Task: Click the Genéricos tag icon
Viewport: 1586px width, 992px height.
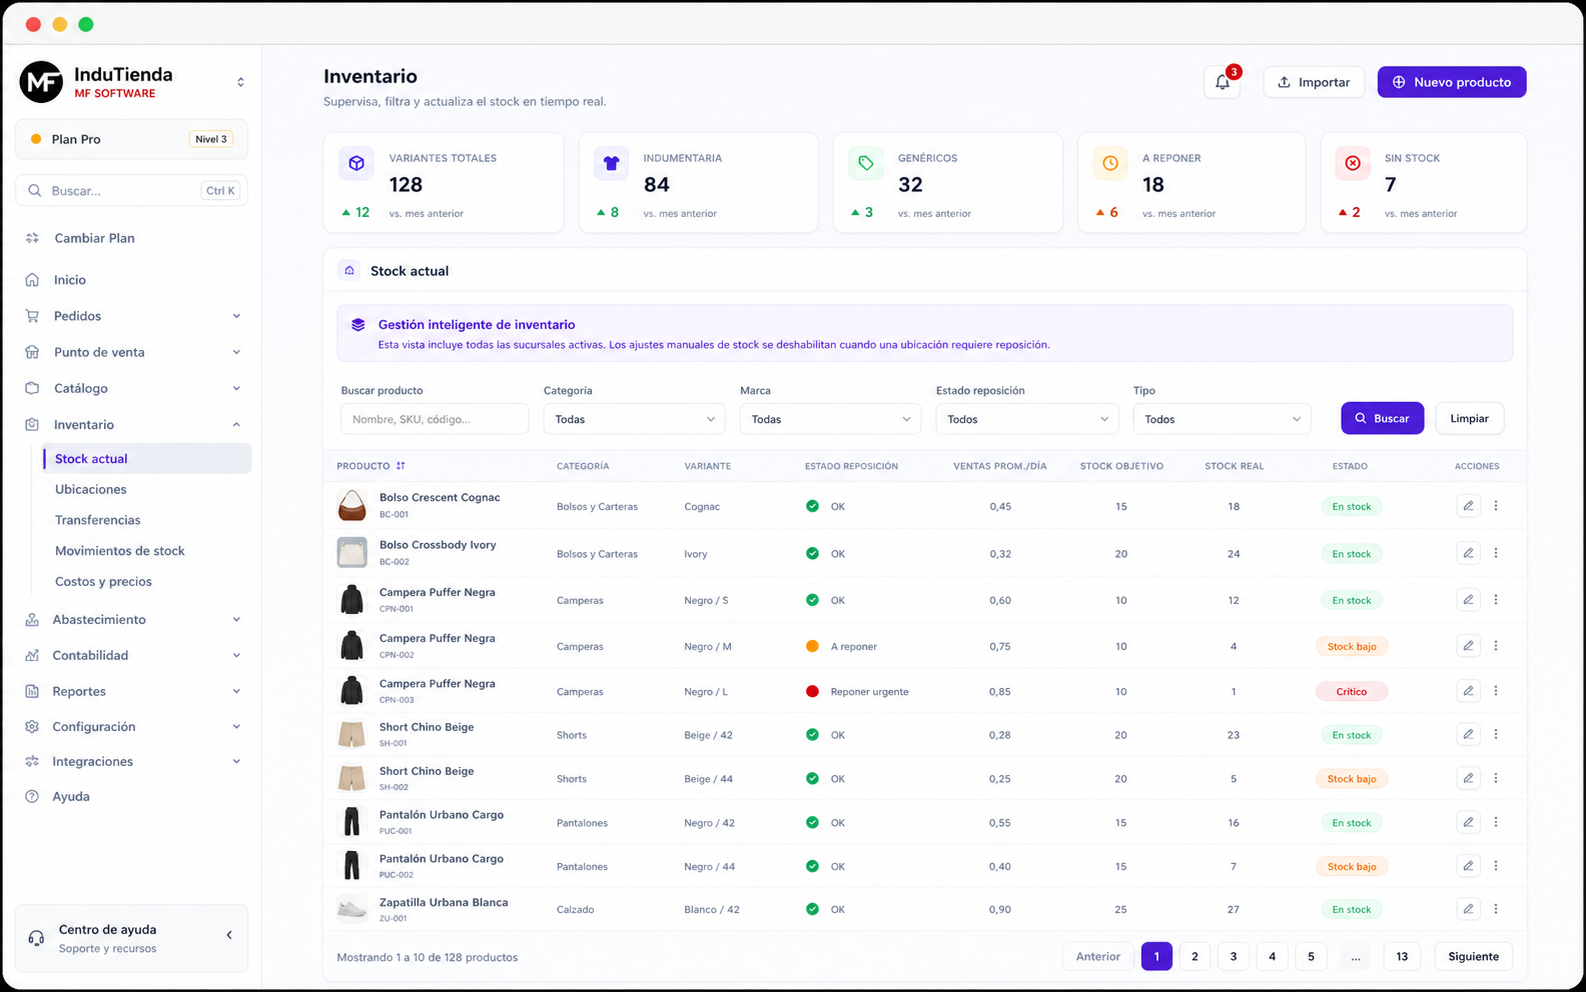Action: pos(865,163)
